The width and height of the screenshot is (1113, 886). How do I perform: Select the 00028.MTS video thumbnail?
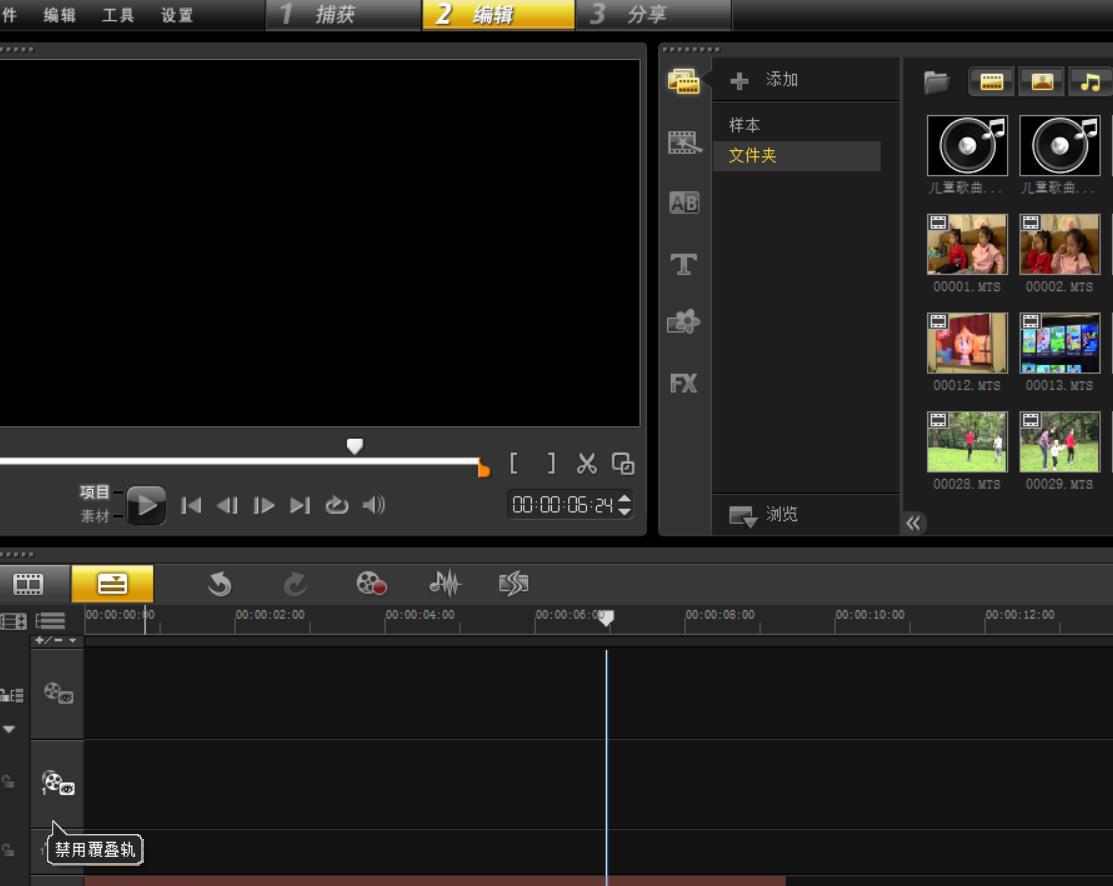[x=967, y=442]
